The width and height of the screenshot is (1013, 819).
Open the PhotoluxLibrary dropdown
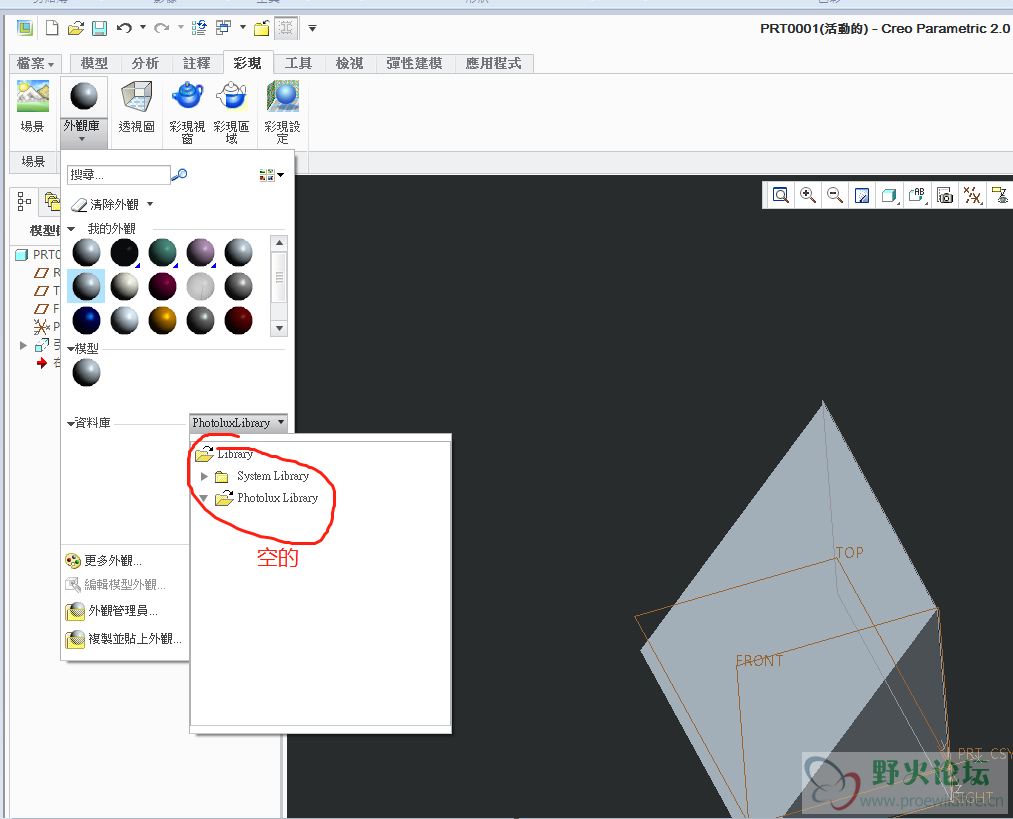(238, 423)
